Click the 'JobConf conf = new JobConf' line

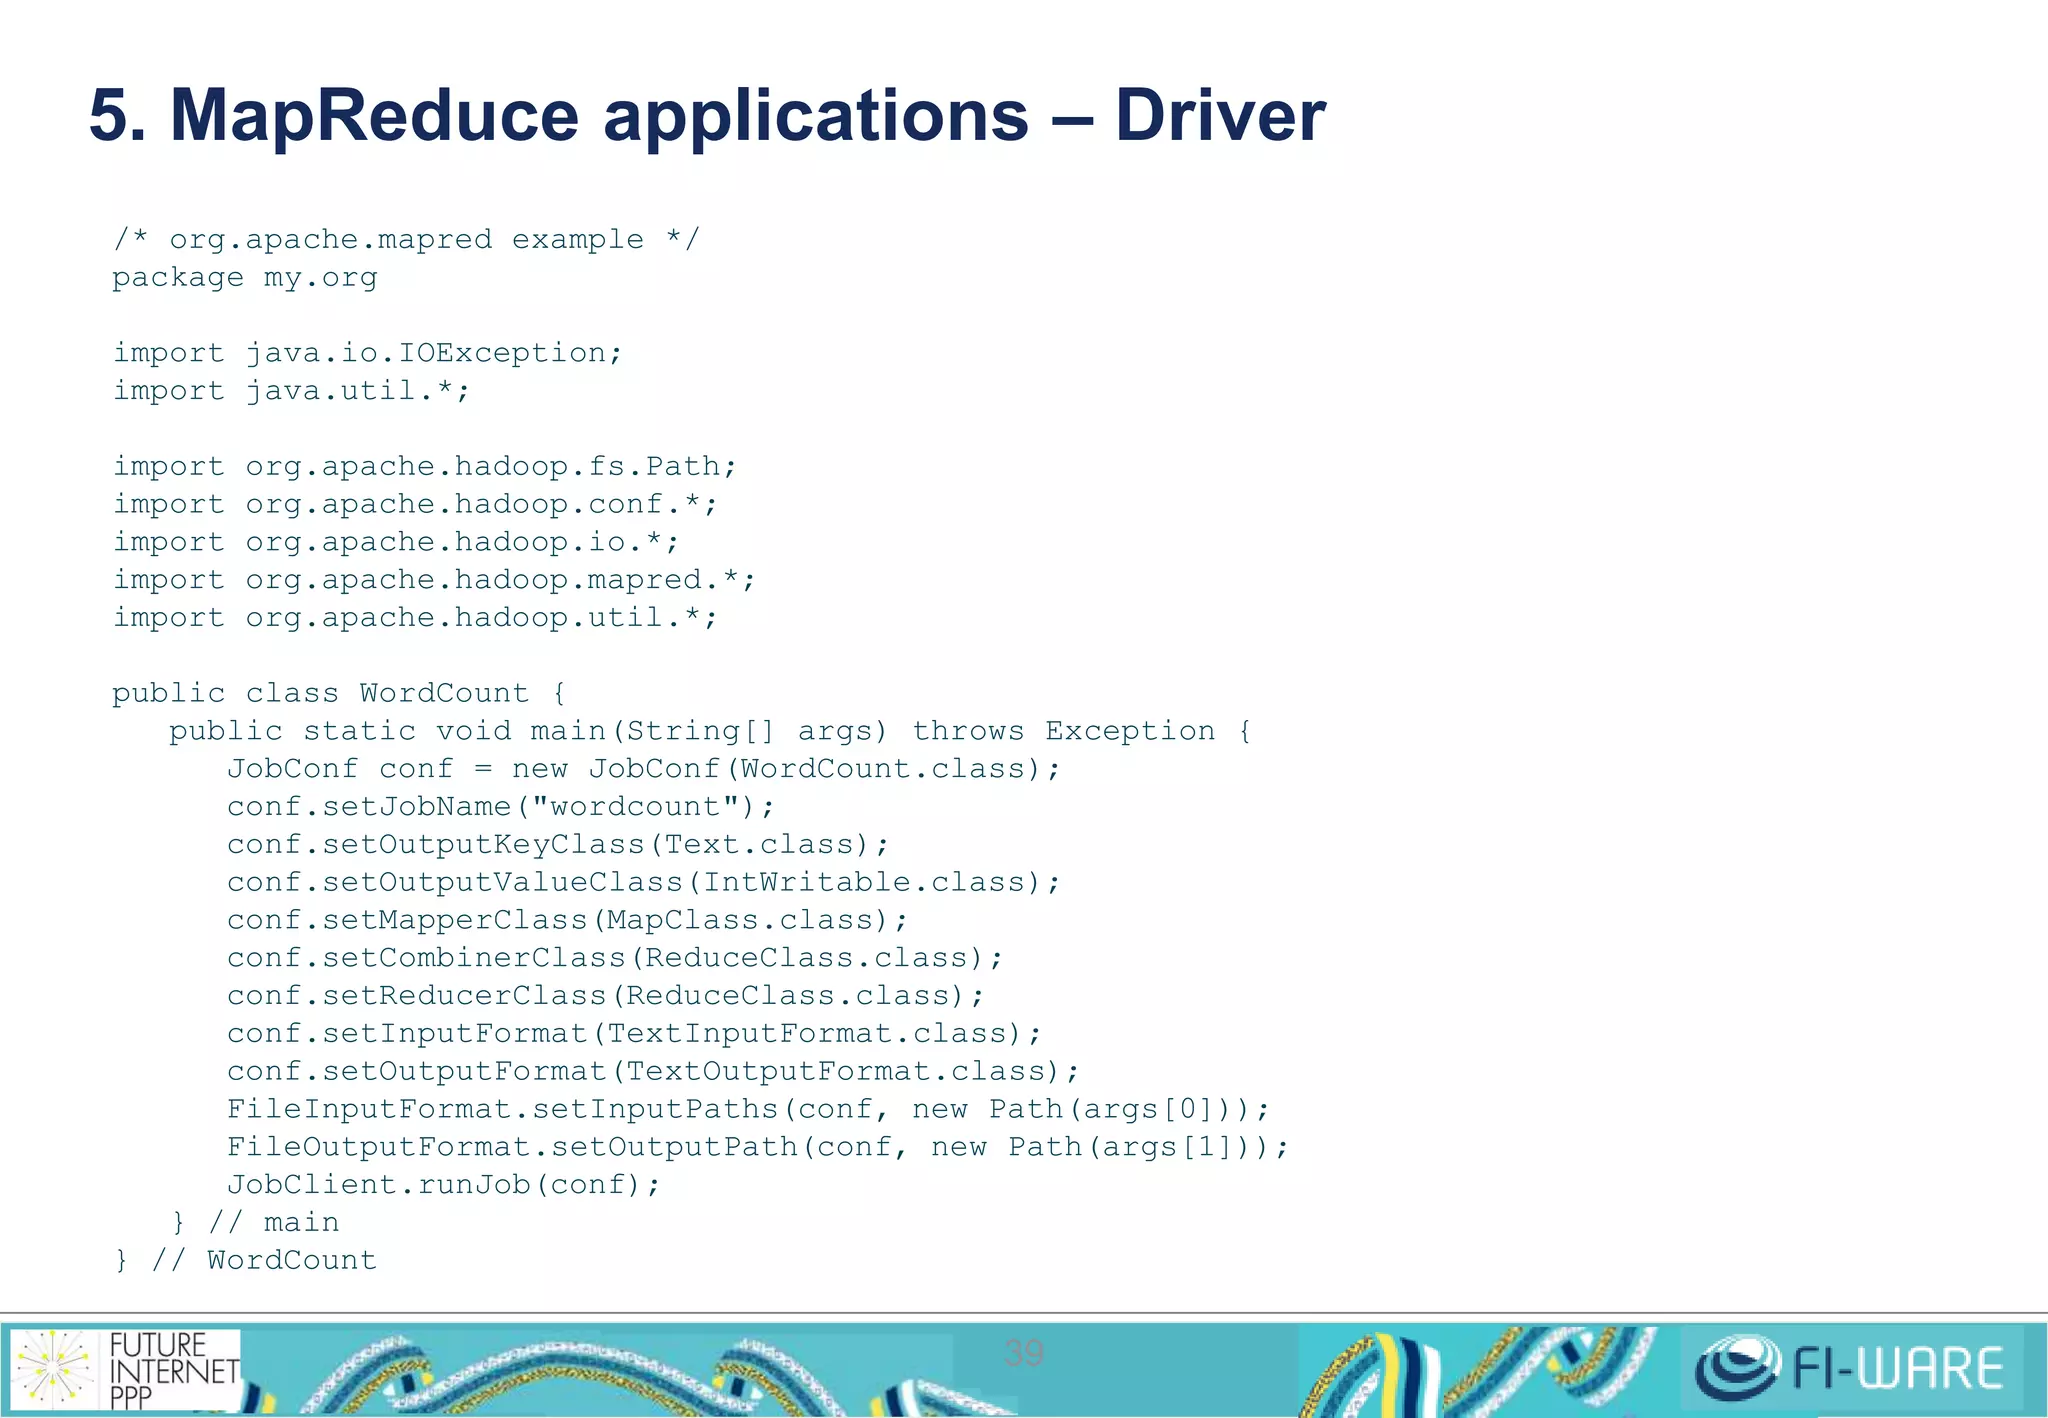click(643, 770)
